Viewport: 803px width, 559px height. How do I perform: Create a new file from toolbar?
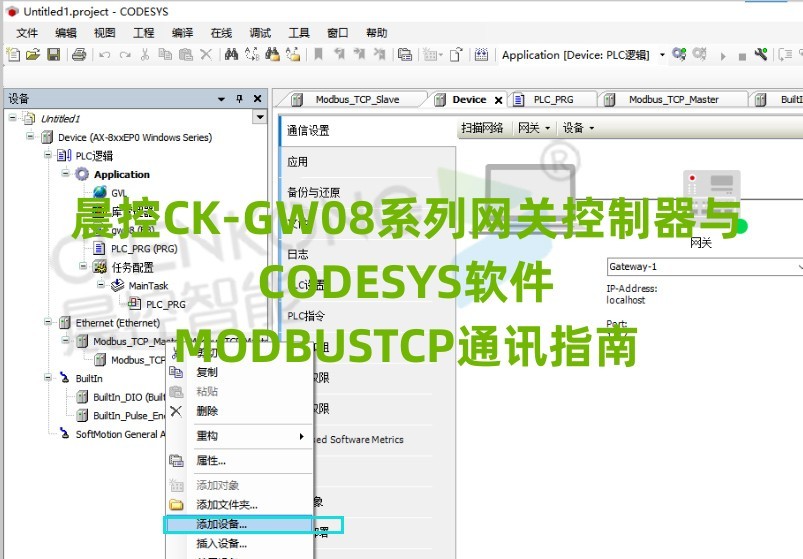click(12, 54)
